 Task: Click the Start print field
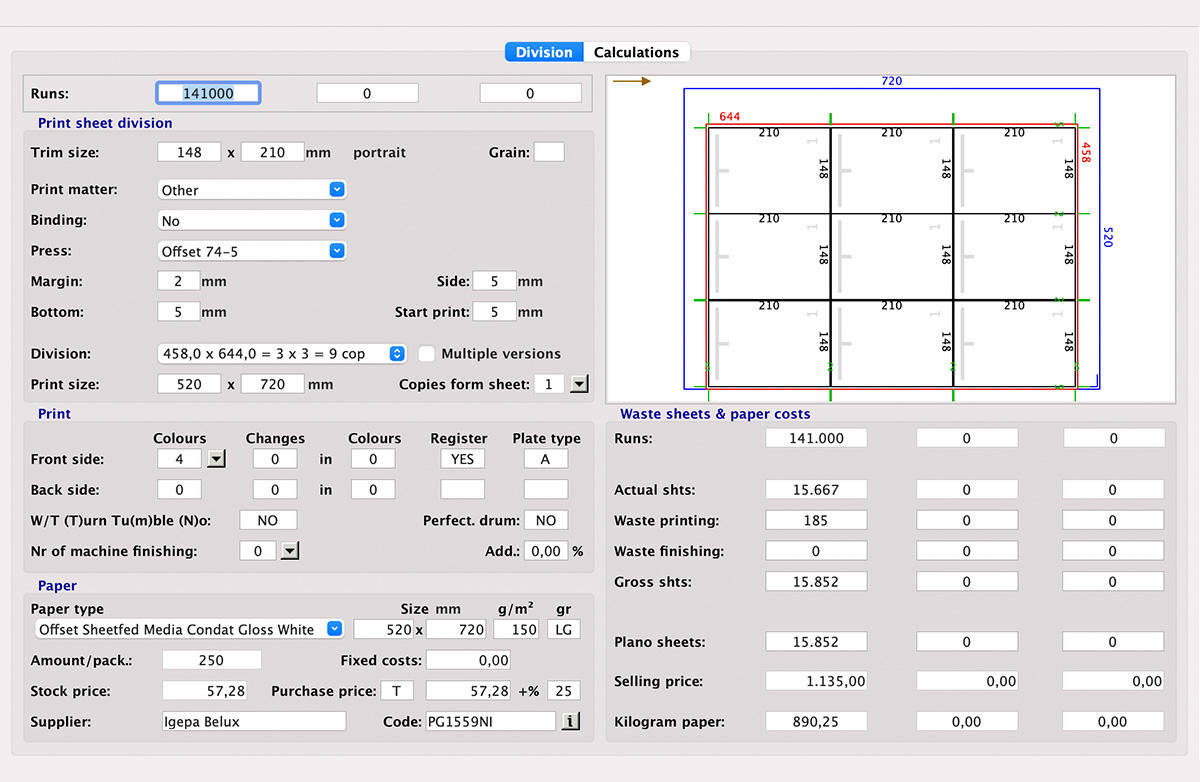pos(495,311)
